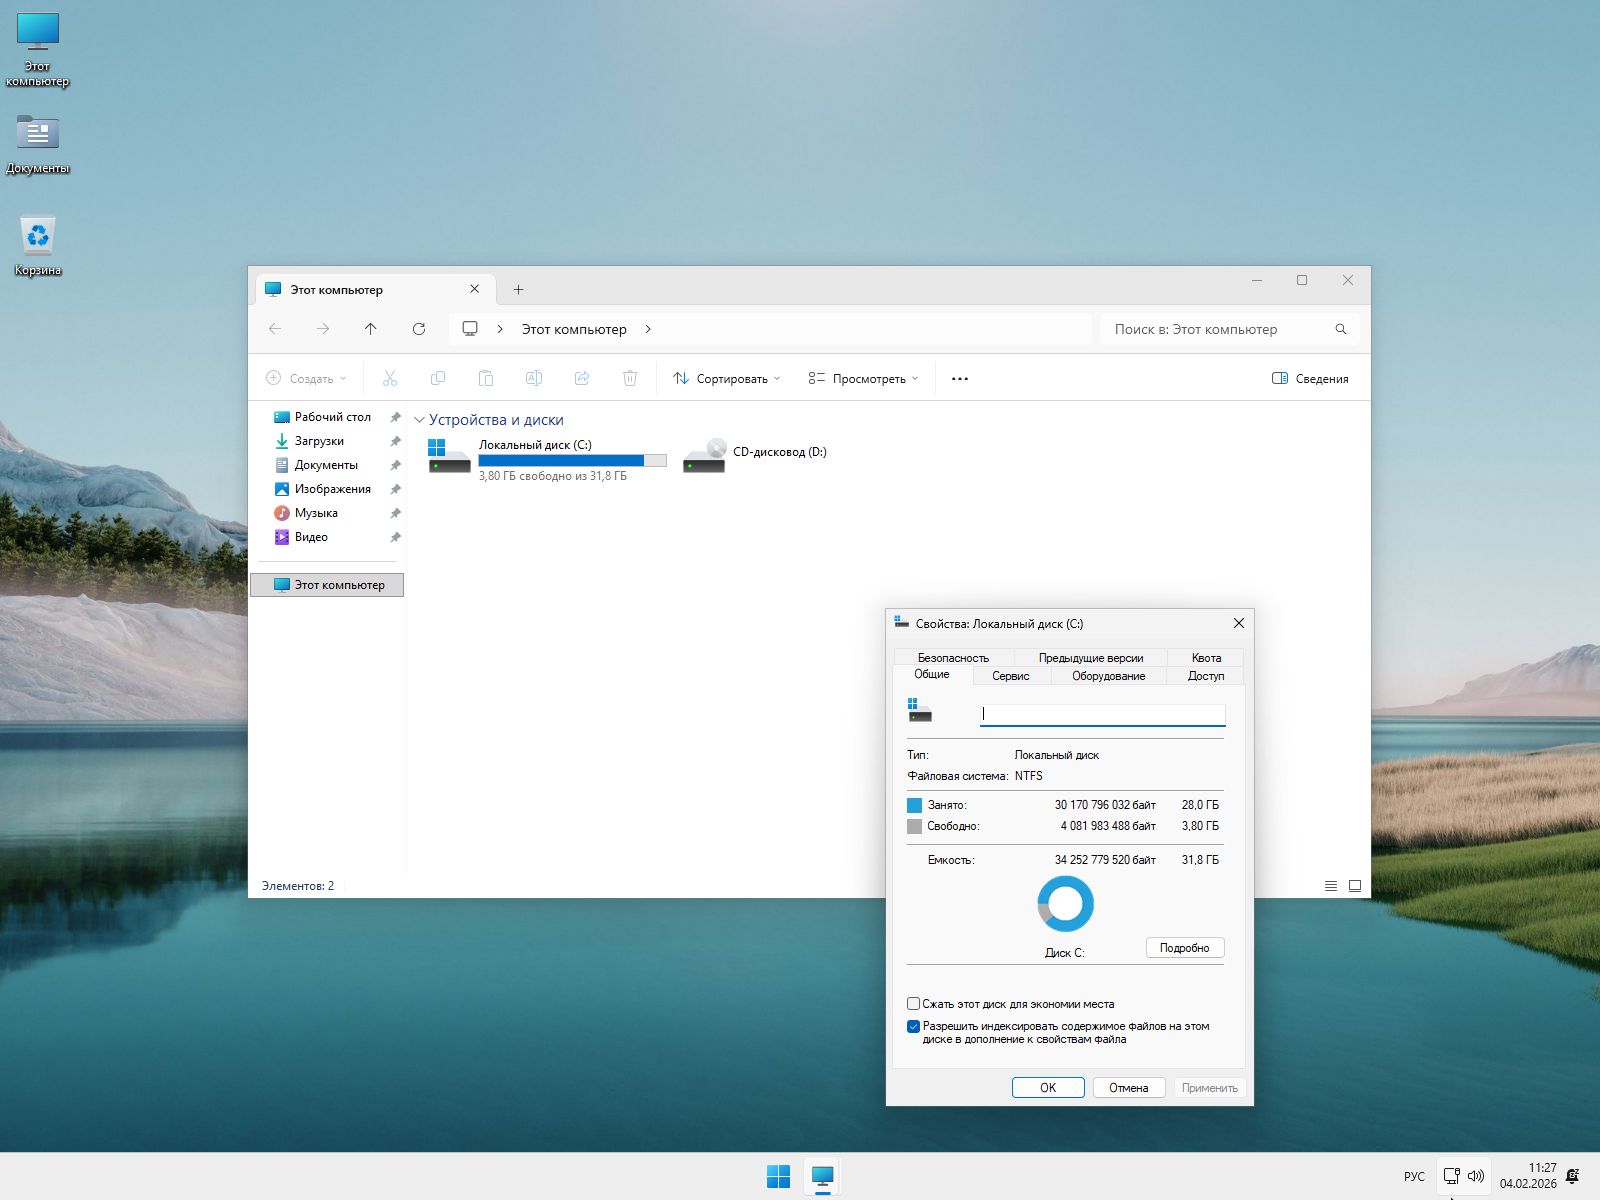Click the Windows Start button on taskbar
The height and width of the screenshot is (1200, 1600).
778,1176
